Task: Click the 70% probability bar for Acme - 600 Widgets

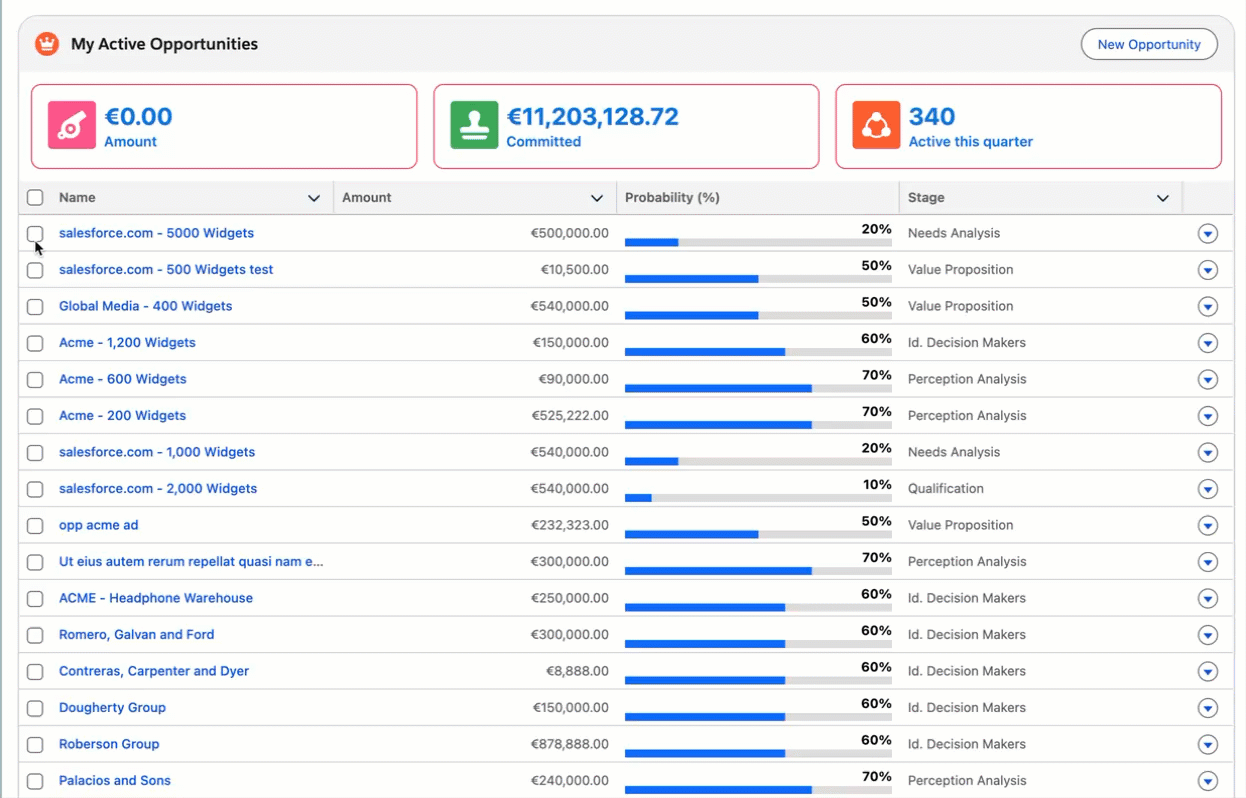Action: 758,388
